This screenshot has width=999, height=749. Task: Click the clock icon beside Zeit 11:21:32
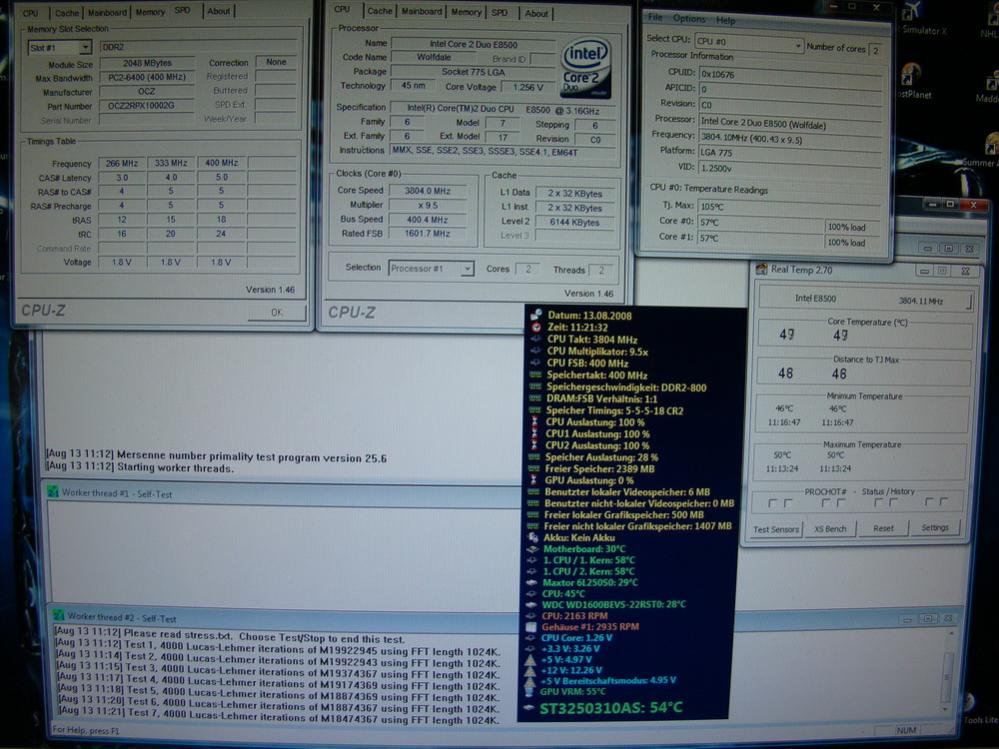pyautogui.click(x=536, y=327)
